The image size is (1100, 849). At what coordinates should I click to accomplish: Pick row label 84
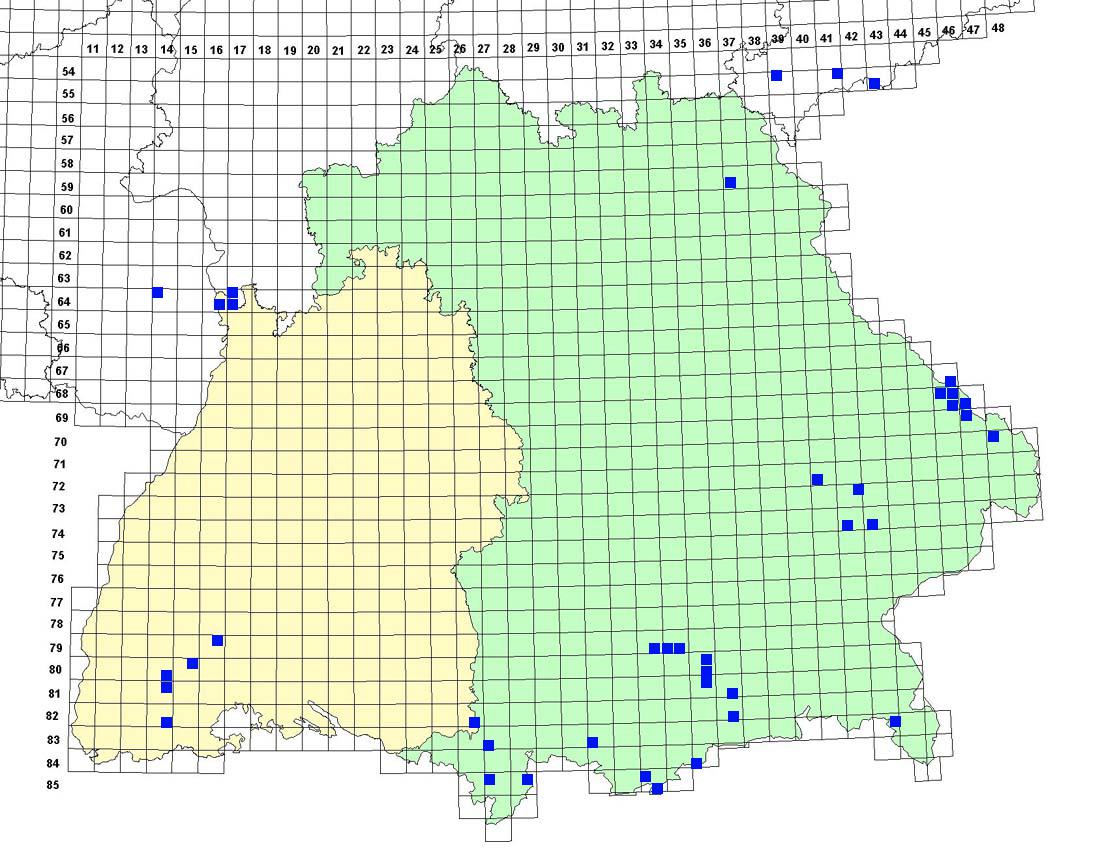tap(53, 763)
